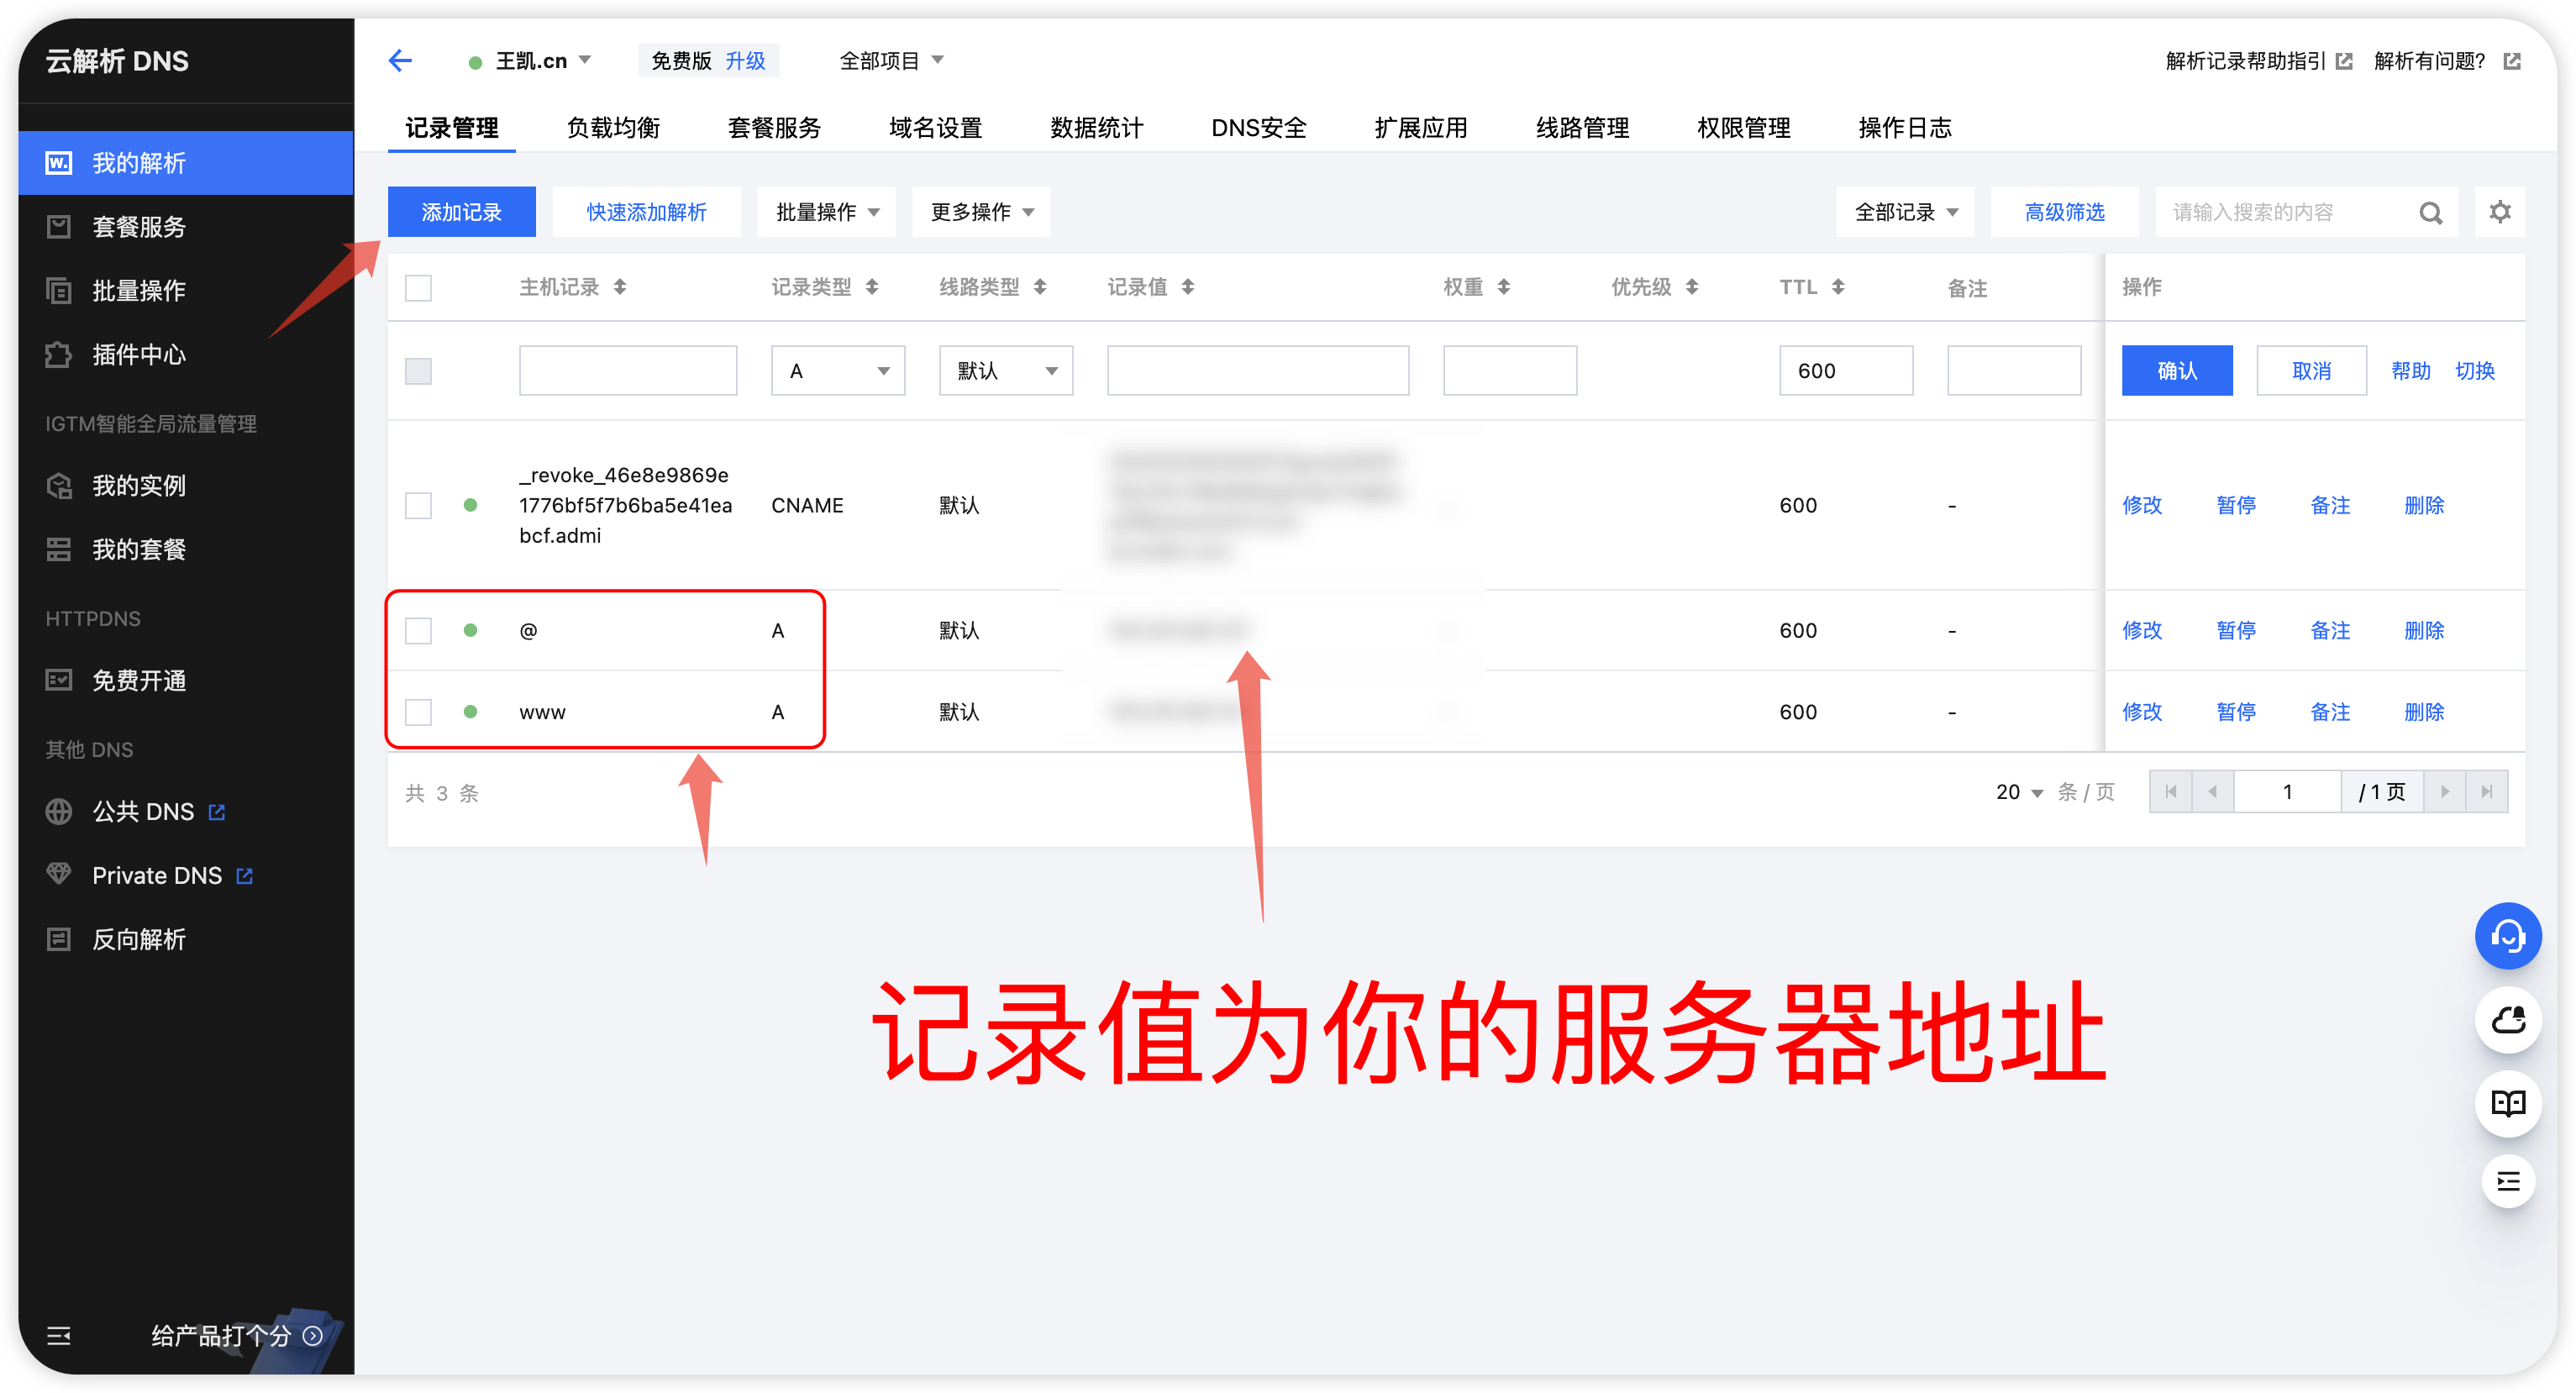2576x1393 pixels.
Task: Check the www record checkbox
Action: click(418, 712)
